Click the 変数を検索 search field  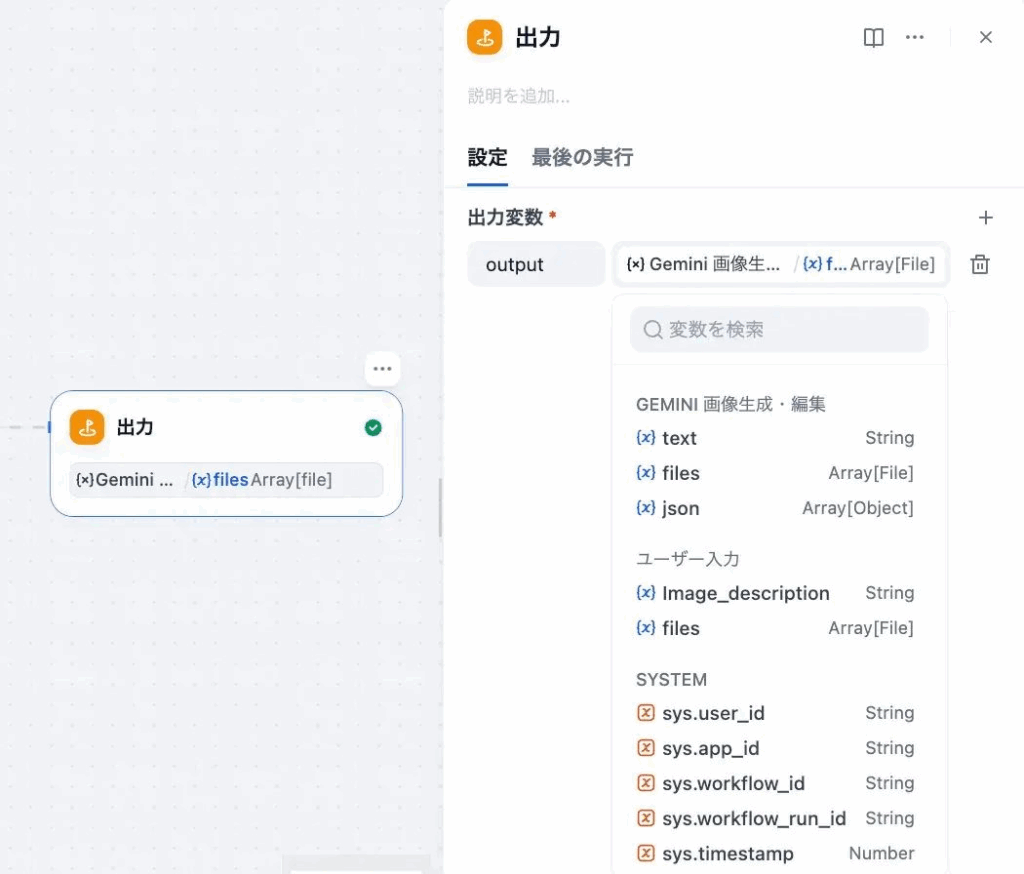click(779, 330)
